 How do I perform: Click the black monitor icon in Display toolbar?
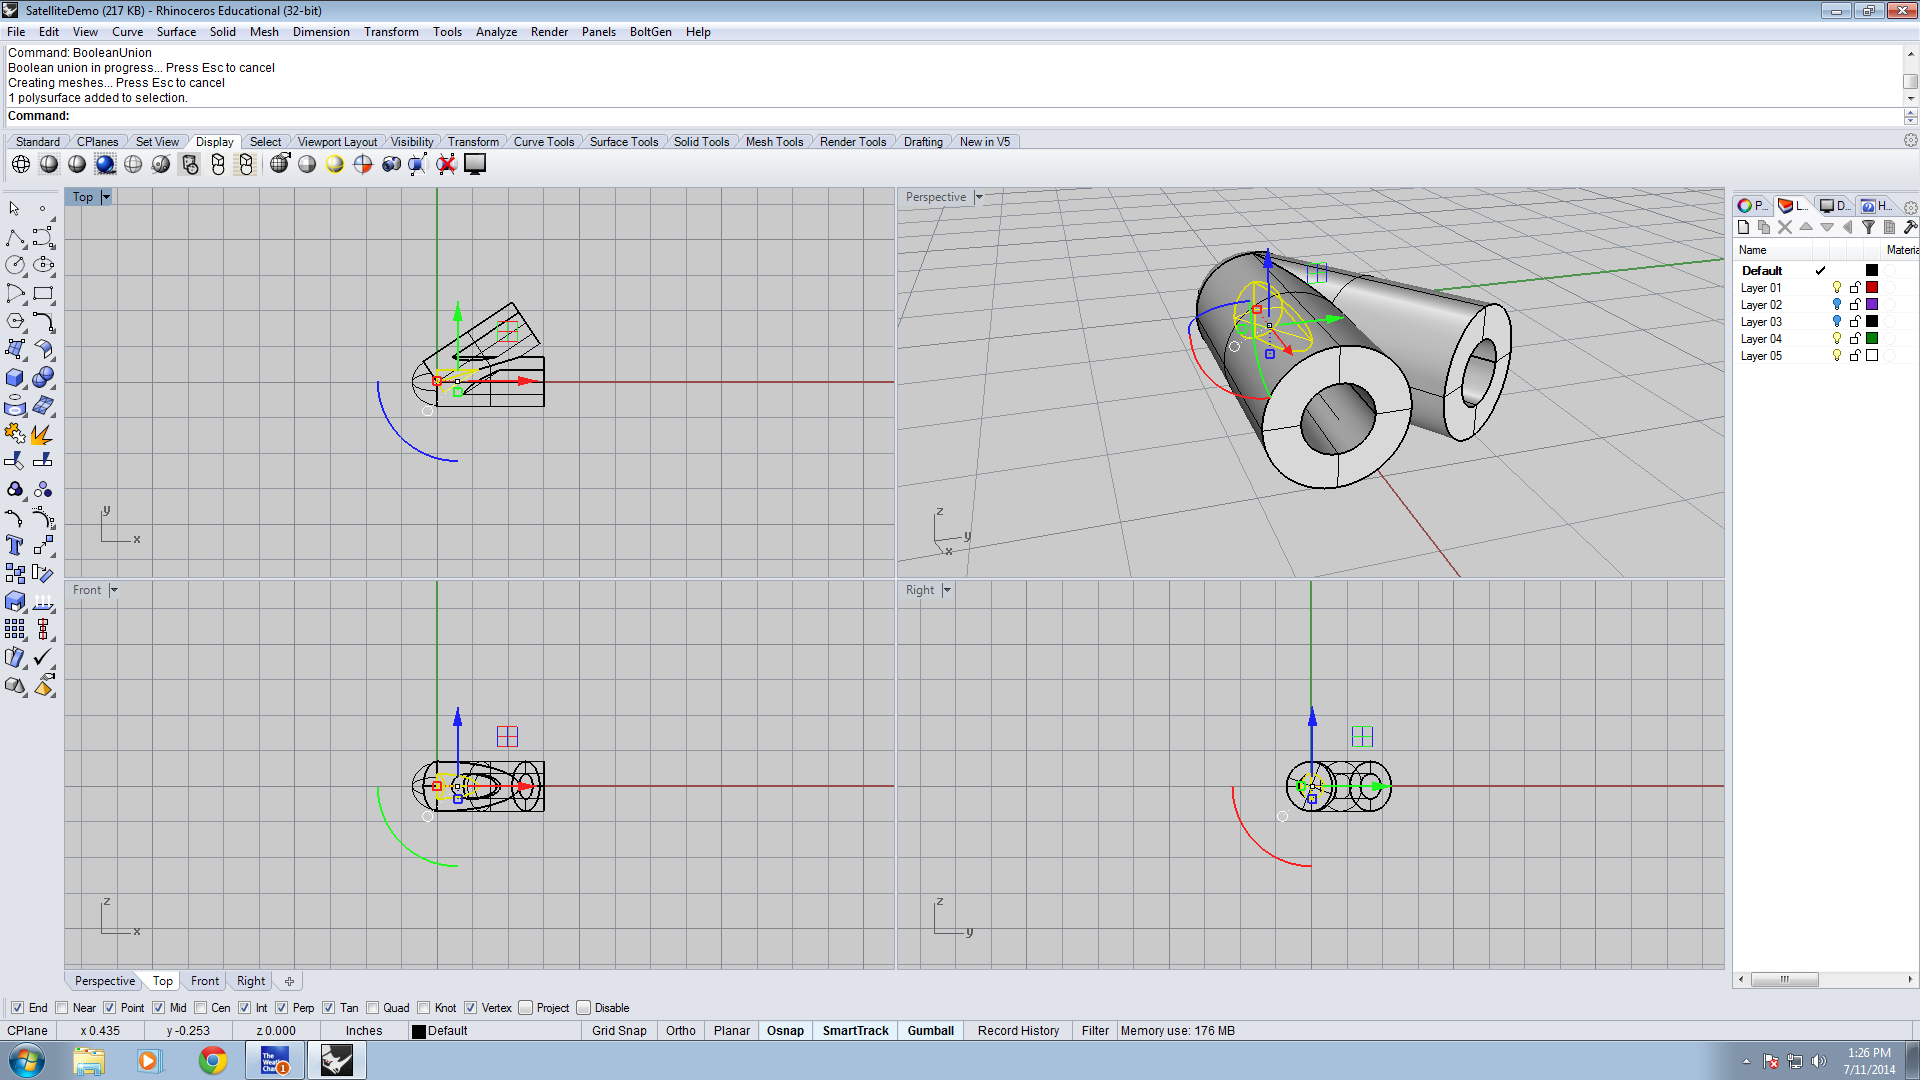pos(475,164)
